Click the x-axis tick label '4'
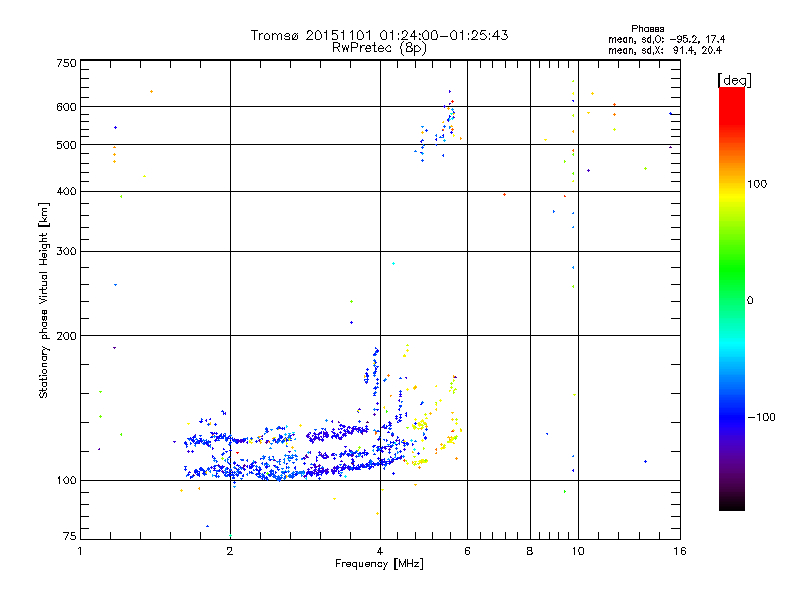 [x=380, y=551]
